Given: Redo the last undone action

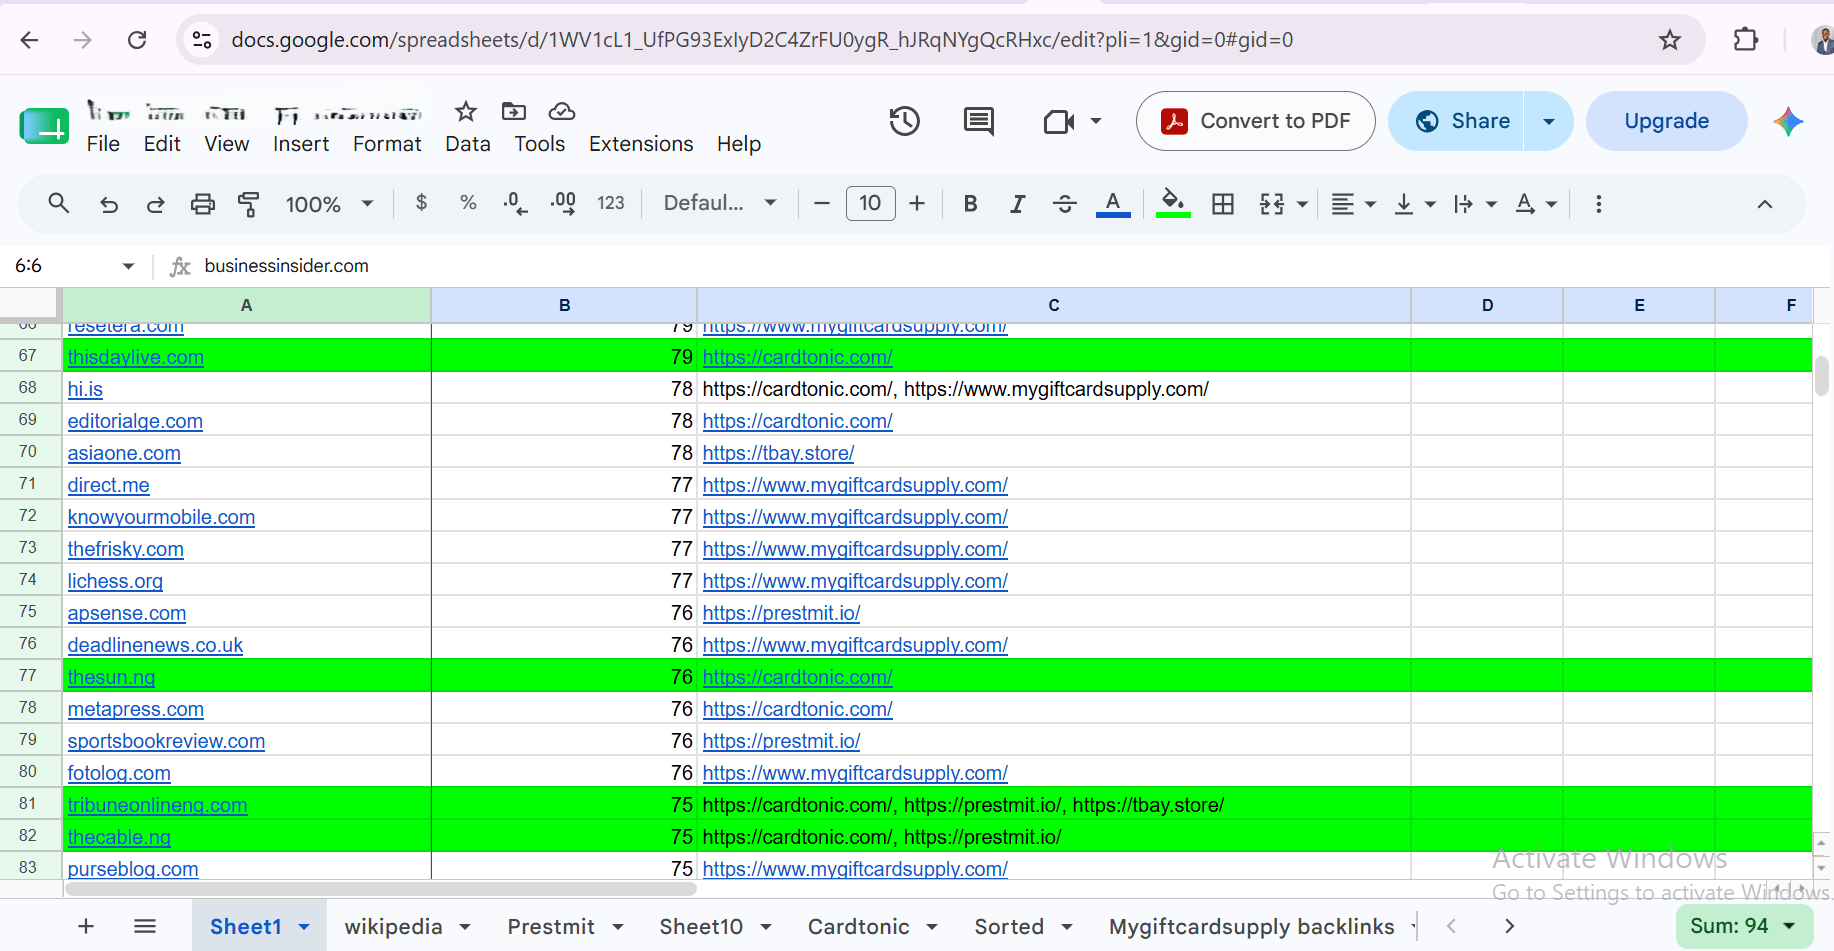Looking at the screenshot, I should (x=155, y=204).
